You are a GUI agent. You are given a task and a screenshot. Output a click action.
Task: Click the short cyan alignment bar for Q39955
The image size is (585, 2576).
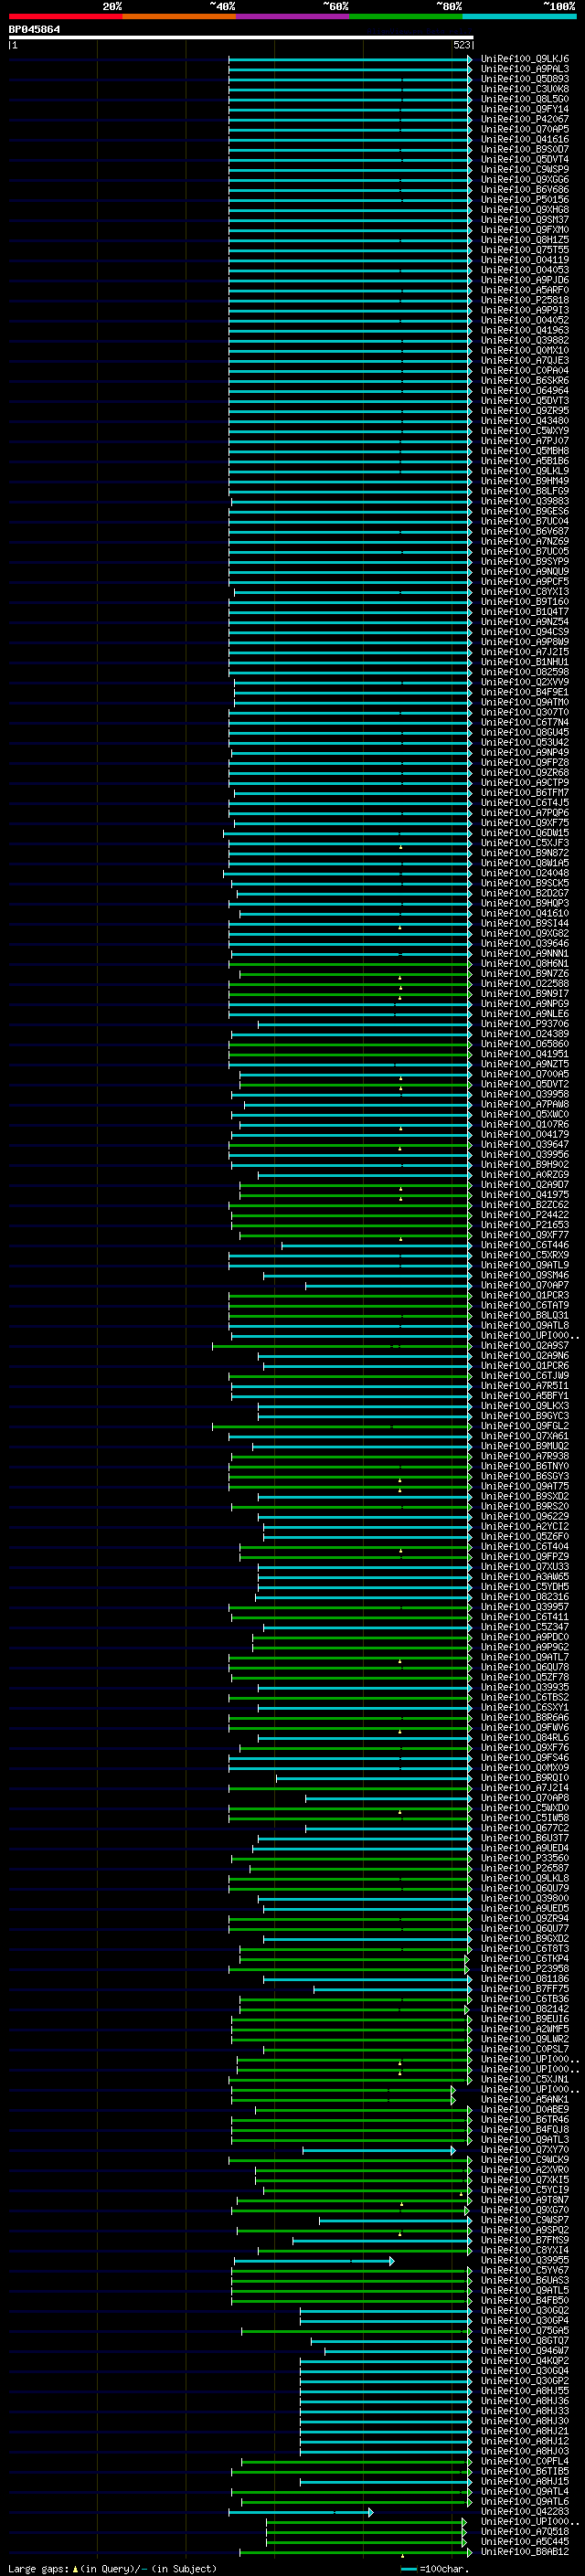[x=314, y=2261]
